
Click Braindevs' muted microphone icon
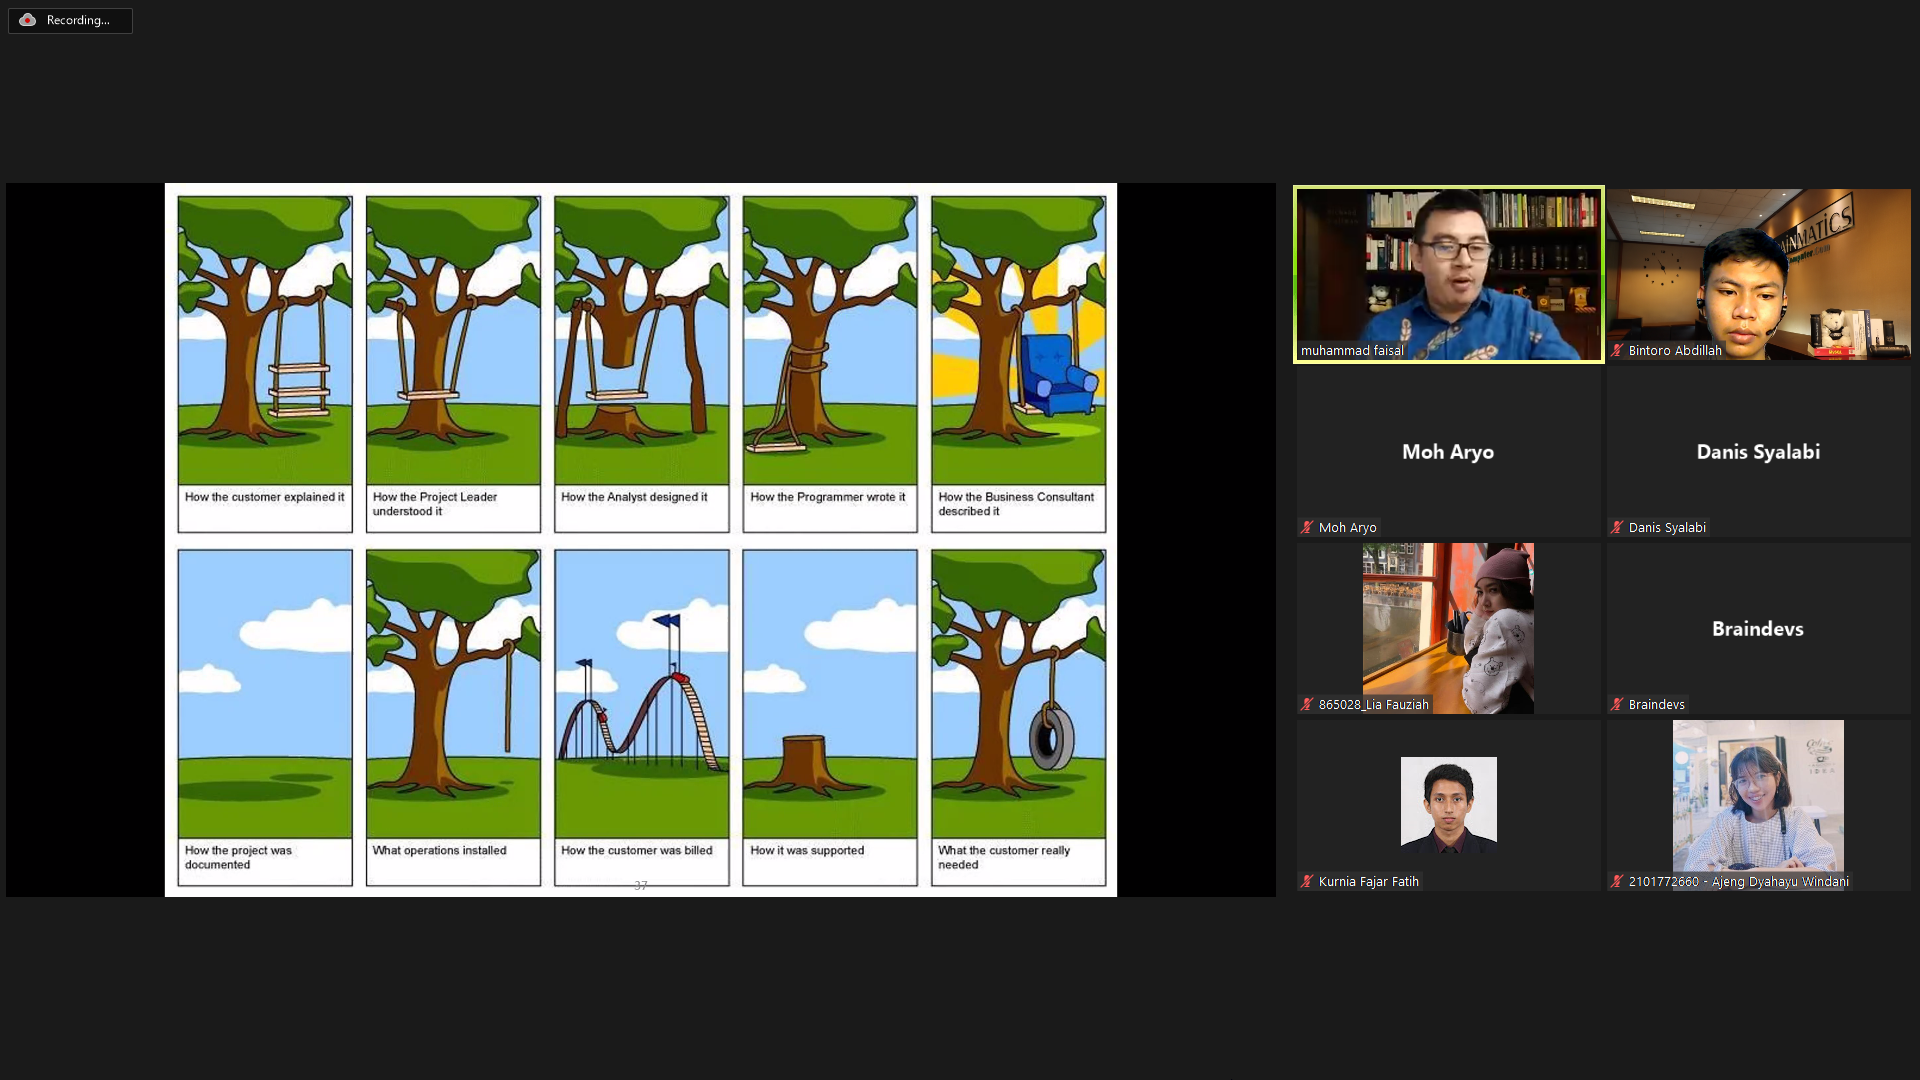click(x=1617, y=705)
